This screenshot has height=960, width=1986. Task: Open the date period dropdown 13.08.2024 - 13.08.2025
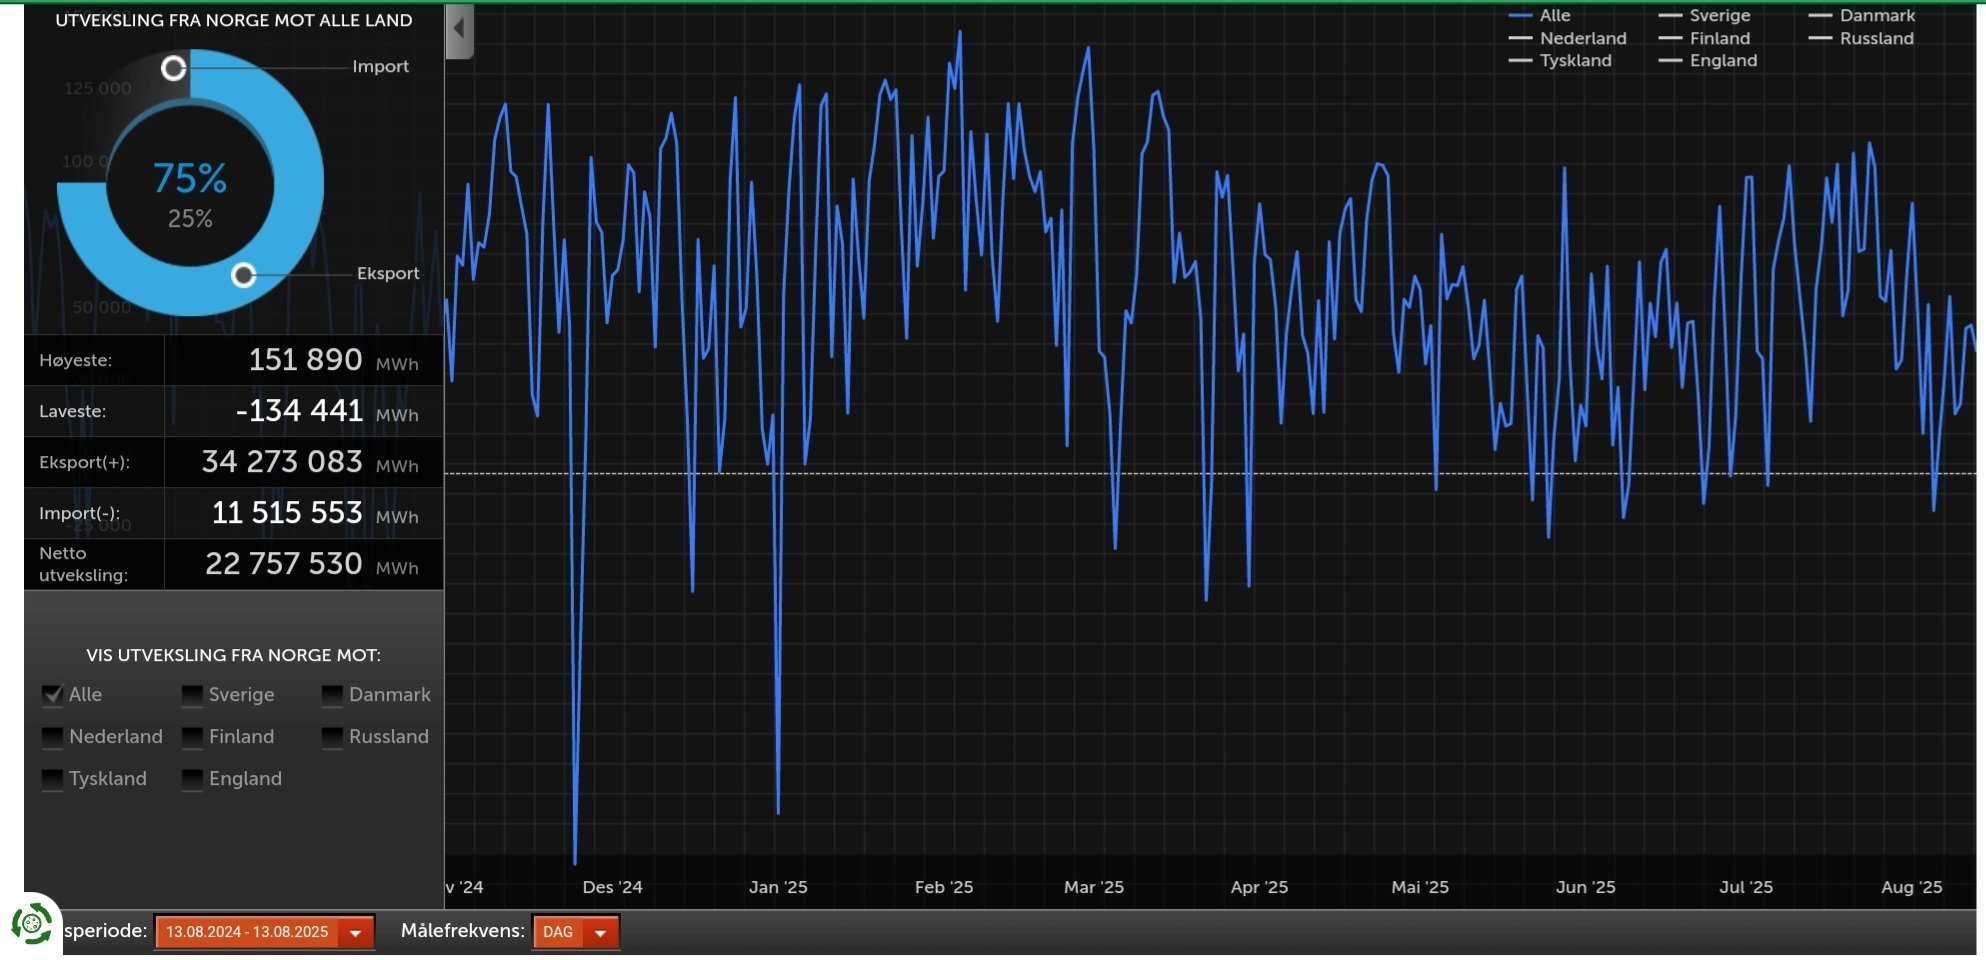[264, 932]
